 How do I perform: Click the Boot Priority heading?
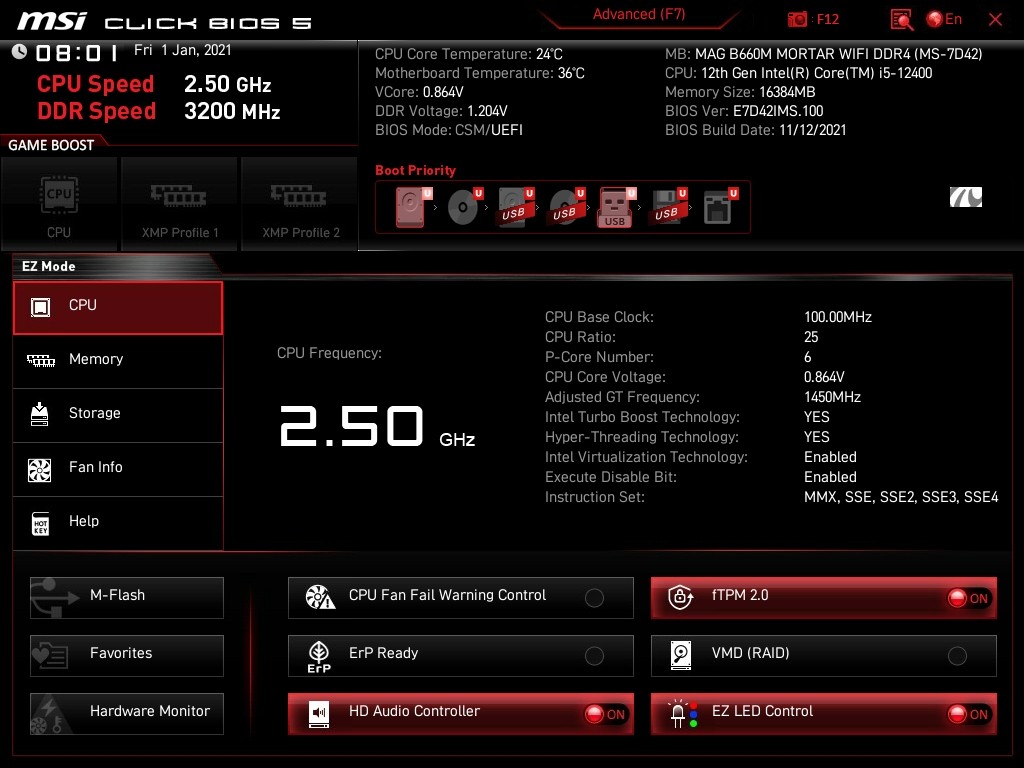click(x=415, y=170)
